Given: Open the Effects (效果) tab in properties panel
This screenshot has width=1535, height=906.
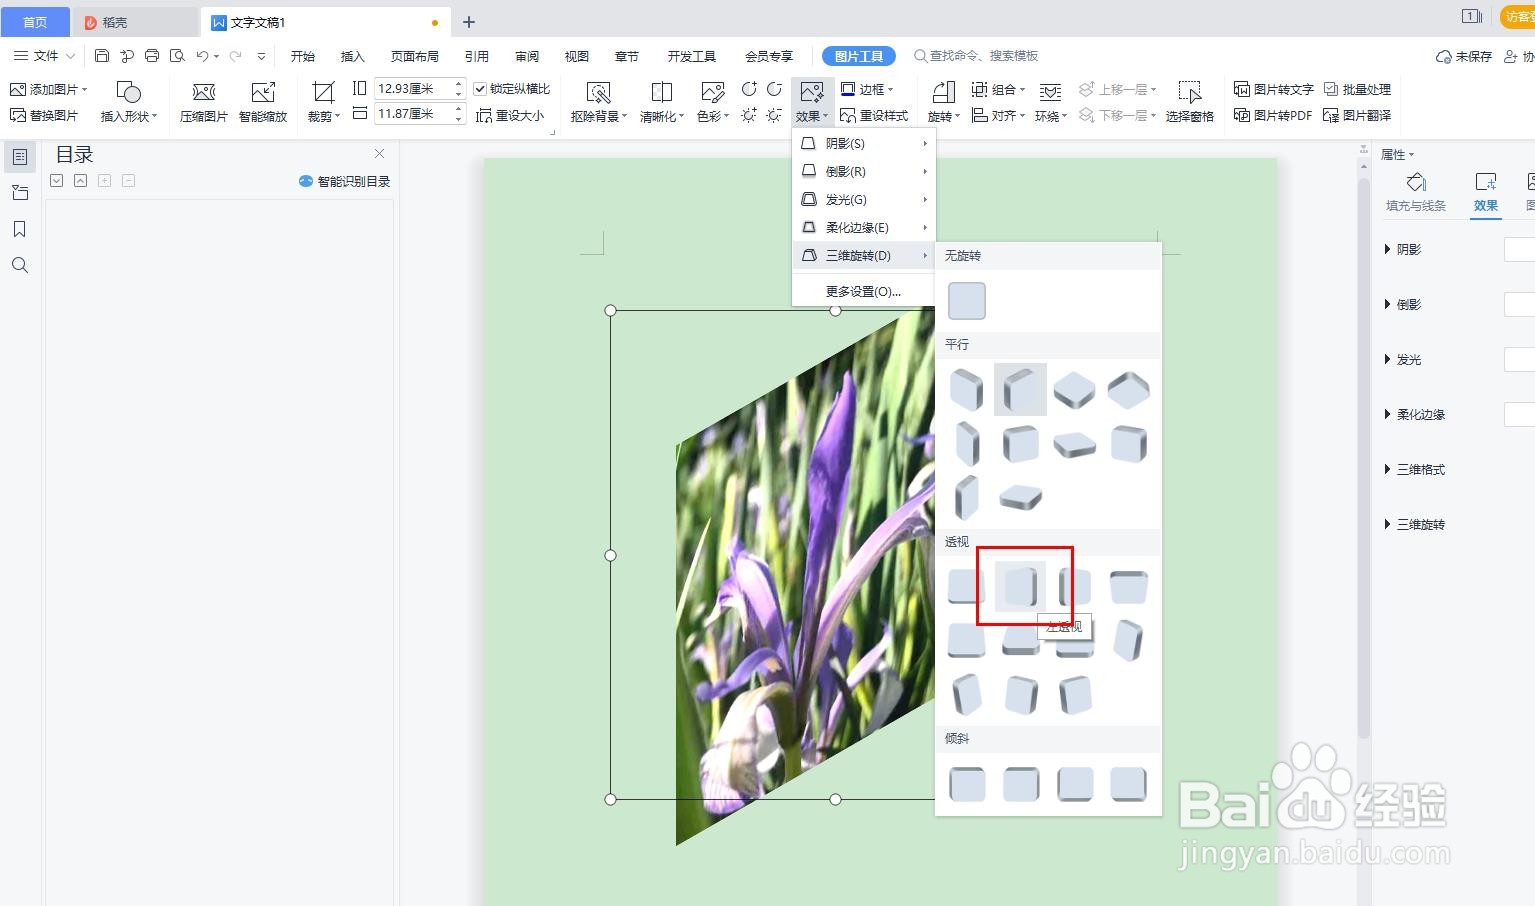Looking at the screenshot, I should click(x=1486, y=192).
